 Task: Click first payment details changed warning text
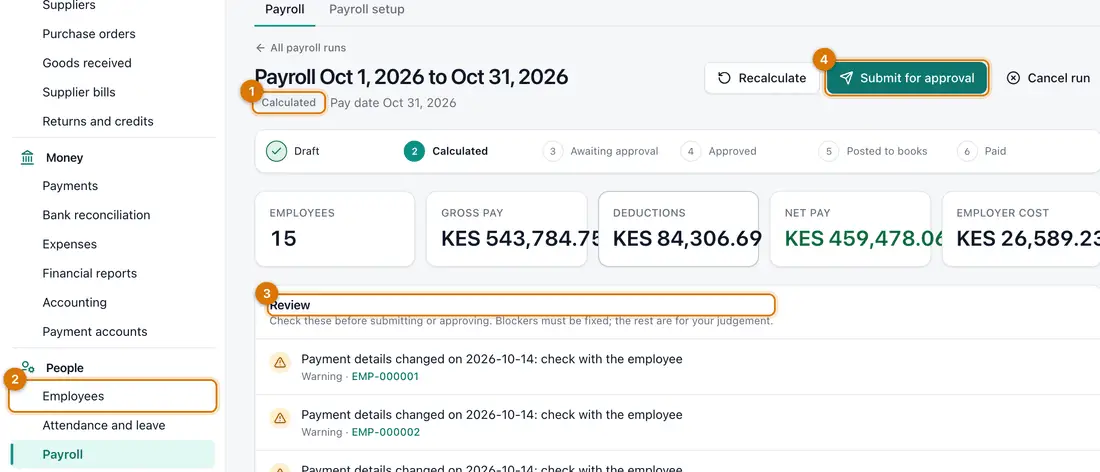coord(492,359)
